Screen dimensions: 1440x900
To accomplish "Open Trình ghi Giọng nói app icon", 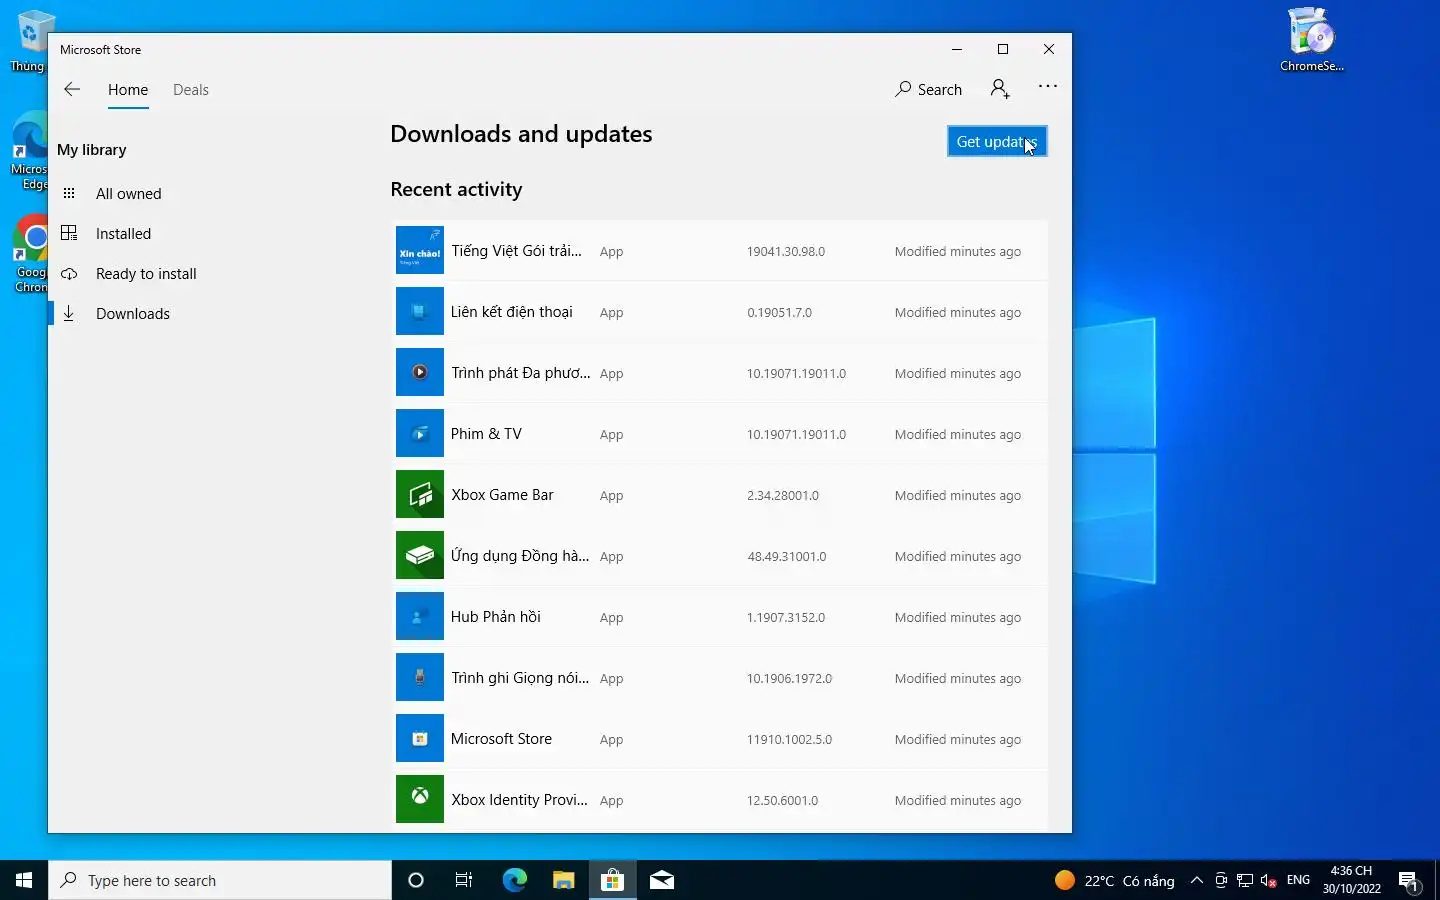I will (x=420, y=677).
